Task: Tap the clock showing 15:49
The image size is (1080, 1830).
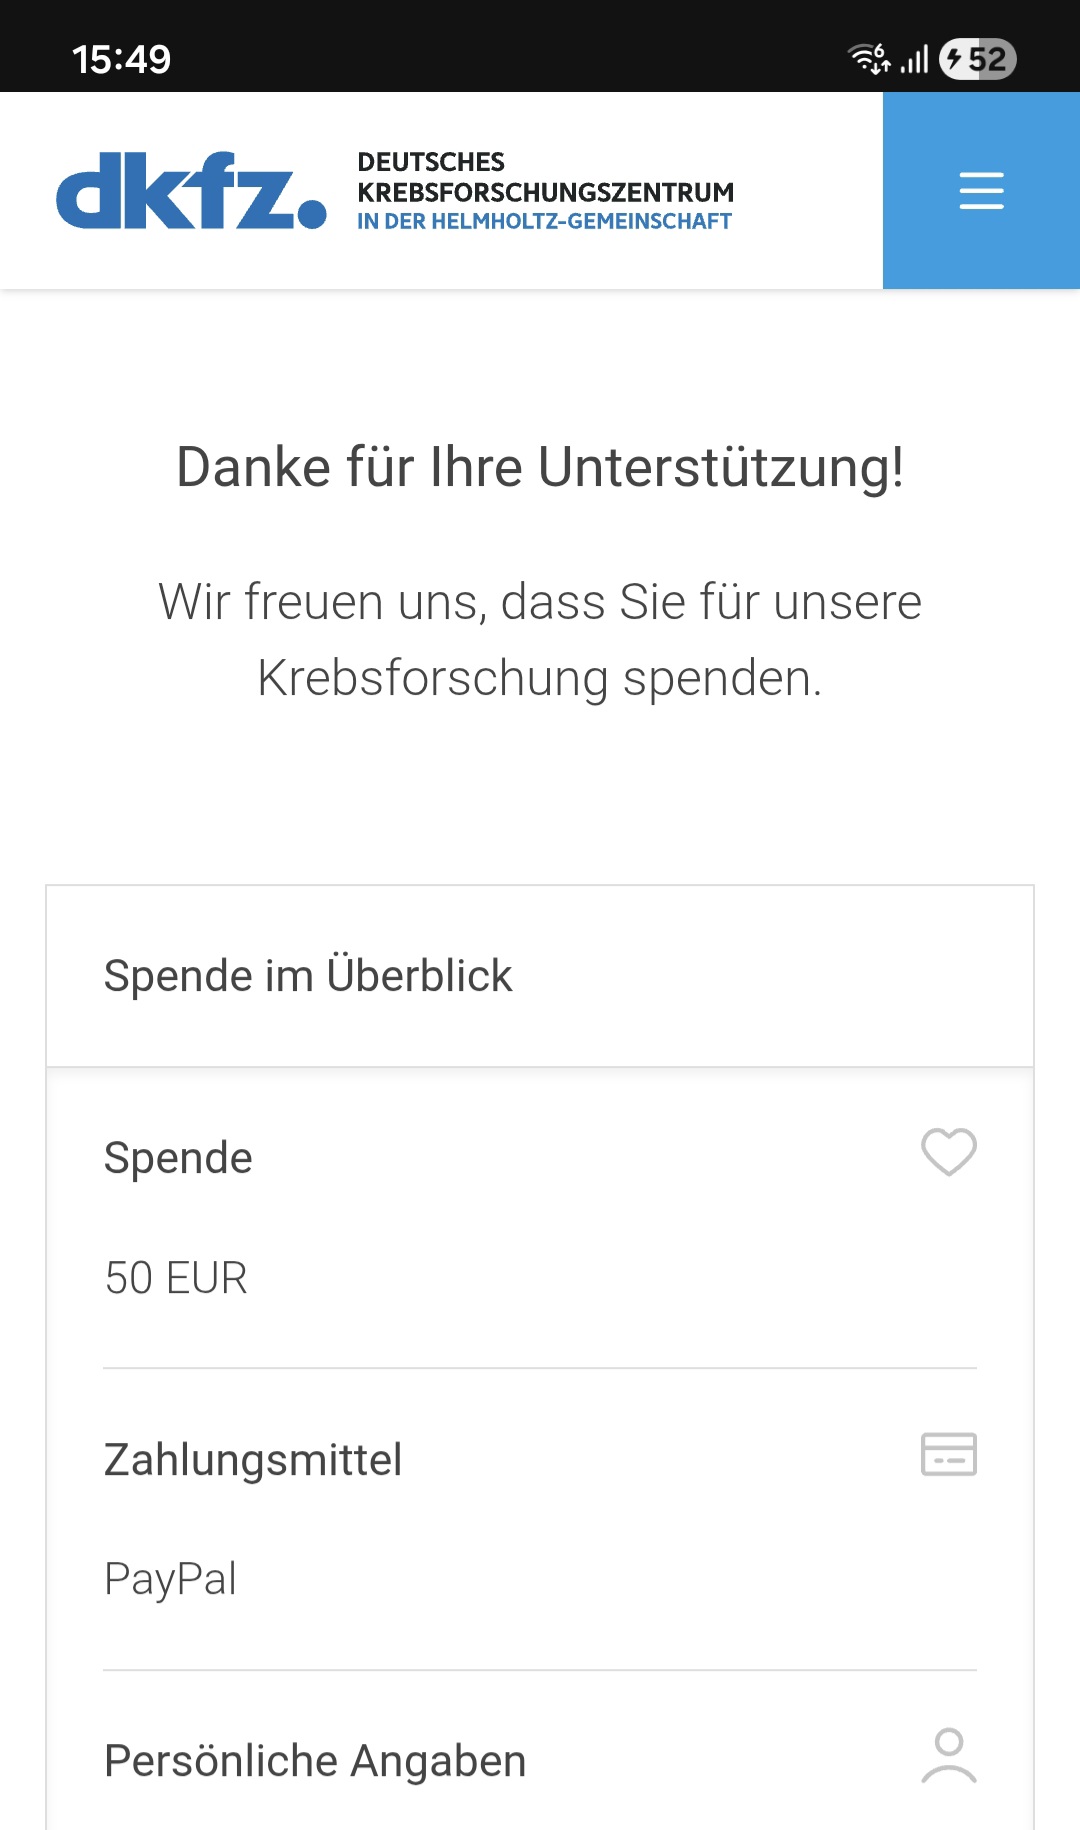Action: point(122,59)
